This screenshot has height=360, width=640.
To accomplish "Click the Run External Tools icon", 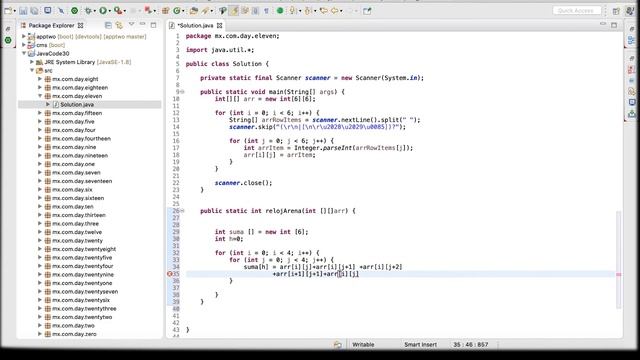I will 118,11.
